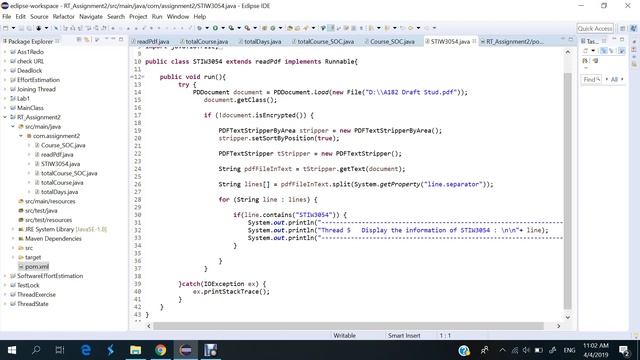
Task: Switch to the totalCourse.java editor tab
Action: pyautogui.click(x=207, y=42)
